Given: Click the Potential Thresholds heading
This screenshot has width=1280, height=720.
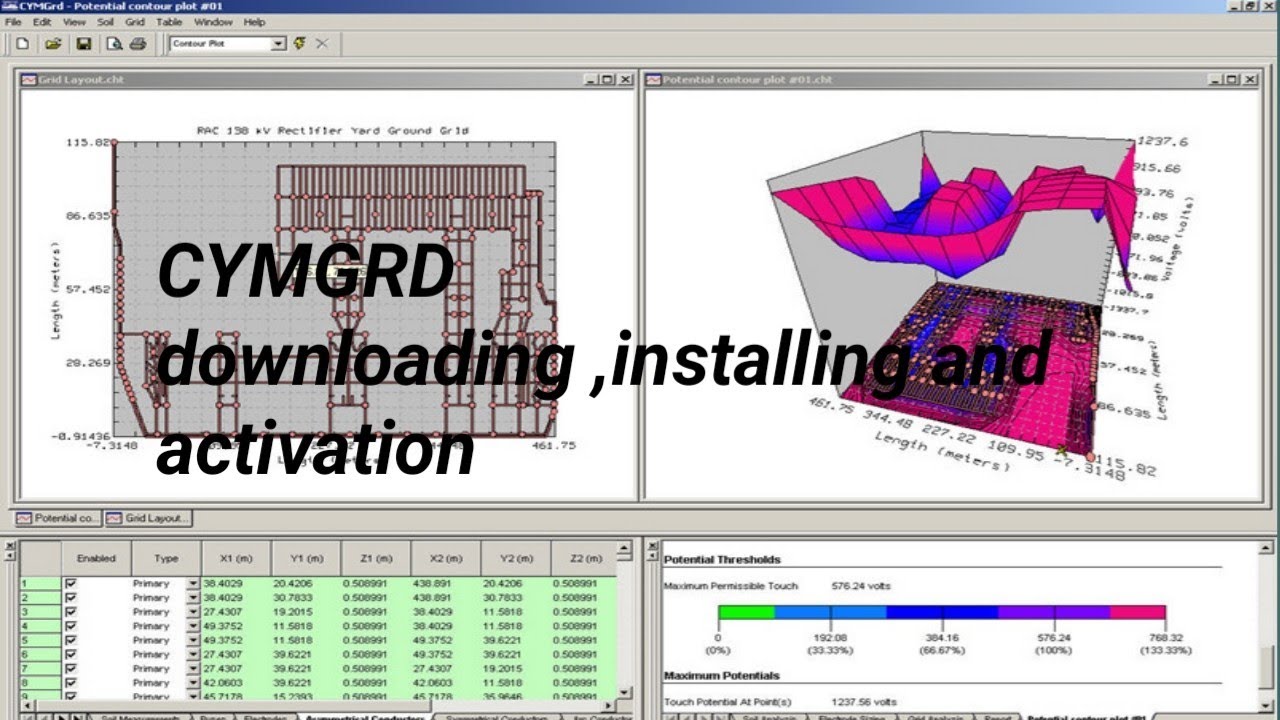Looking at the screenshot, I should (x=722, y=559).
